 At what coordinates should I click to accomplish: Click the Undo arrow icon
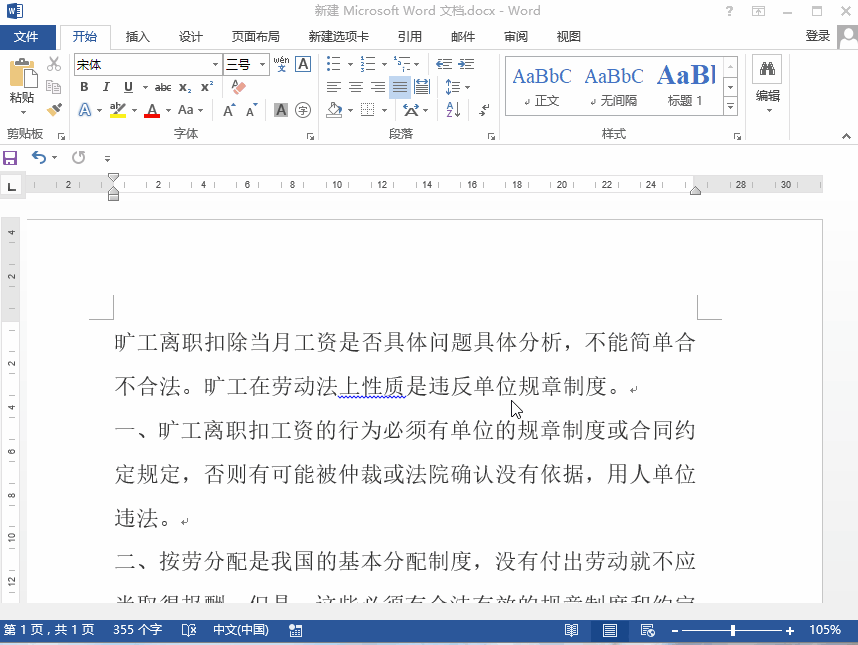coord(38,158)
